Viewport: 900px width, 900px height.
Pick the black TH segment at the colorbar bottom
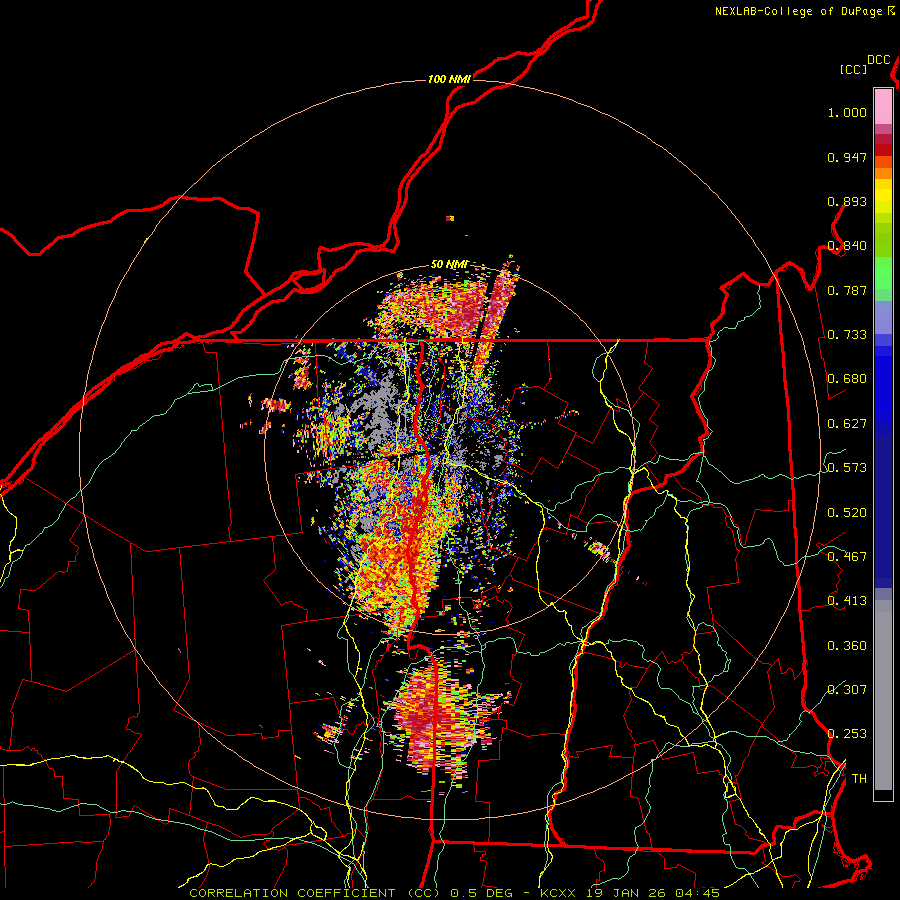click(883, 794)
